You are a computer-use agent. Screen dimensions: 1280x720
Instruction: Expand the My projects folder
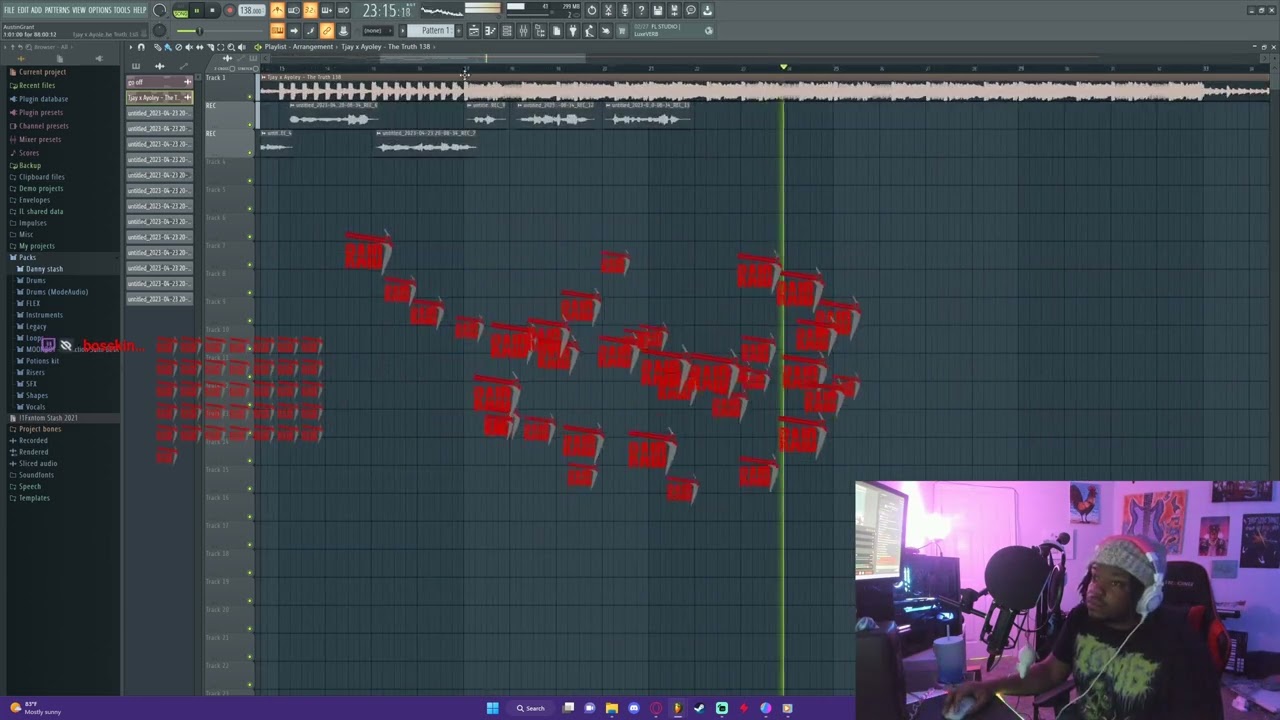pos(36,246)
